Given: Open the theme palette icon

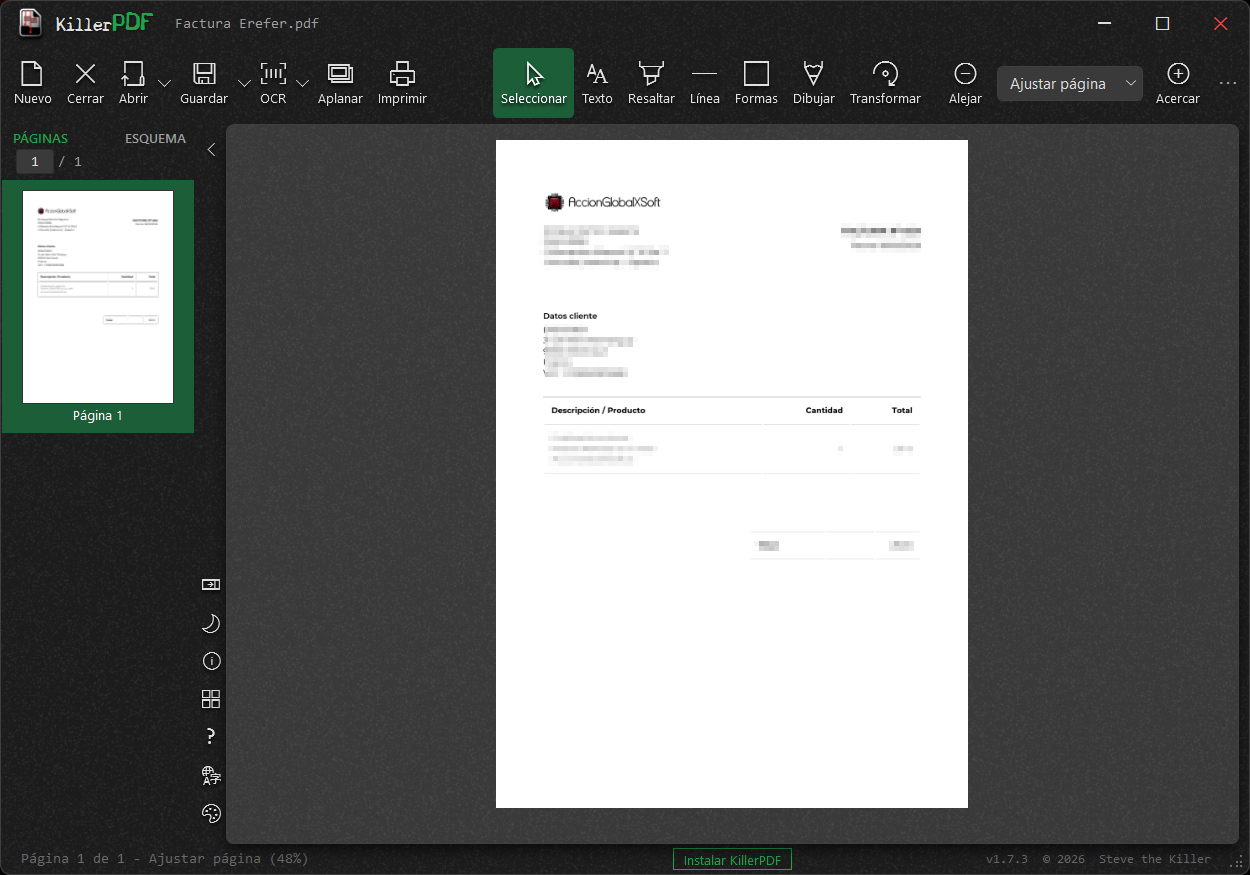Looking at the screenshot, I should coord(211,813).
